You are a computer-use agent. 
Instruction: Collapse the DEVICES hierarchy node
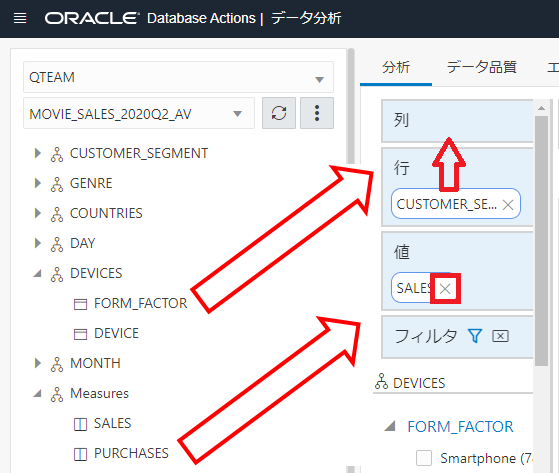(37, 273)
